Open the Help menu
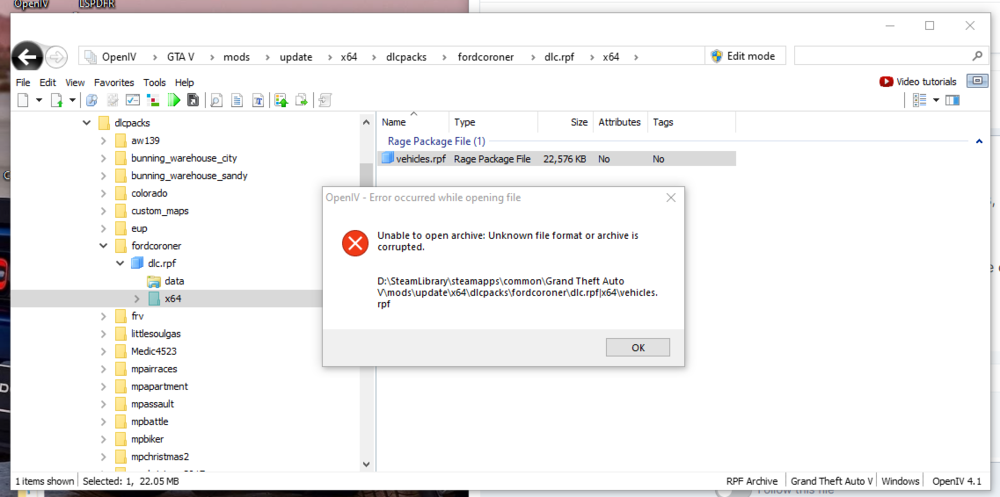Viewport: 1000px width, 497px height. [x=184, y=82]
